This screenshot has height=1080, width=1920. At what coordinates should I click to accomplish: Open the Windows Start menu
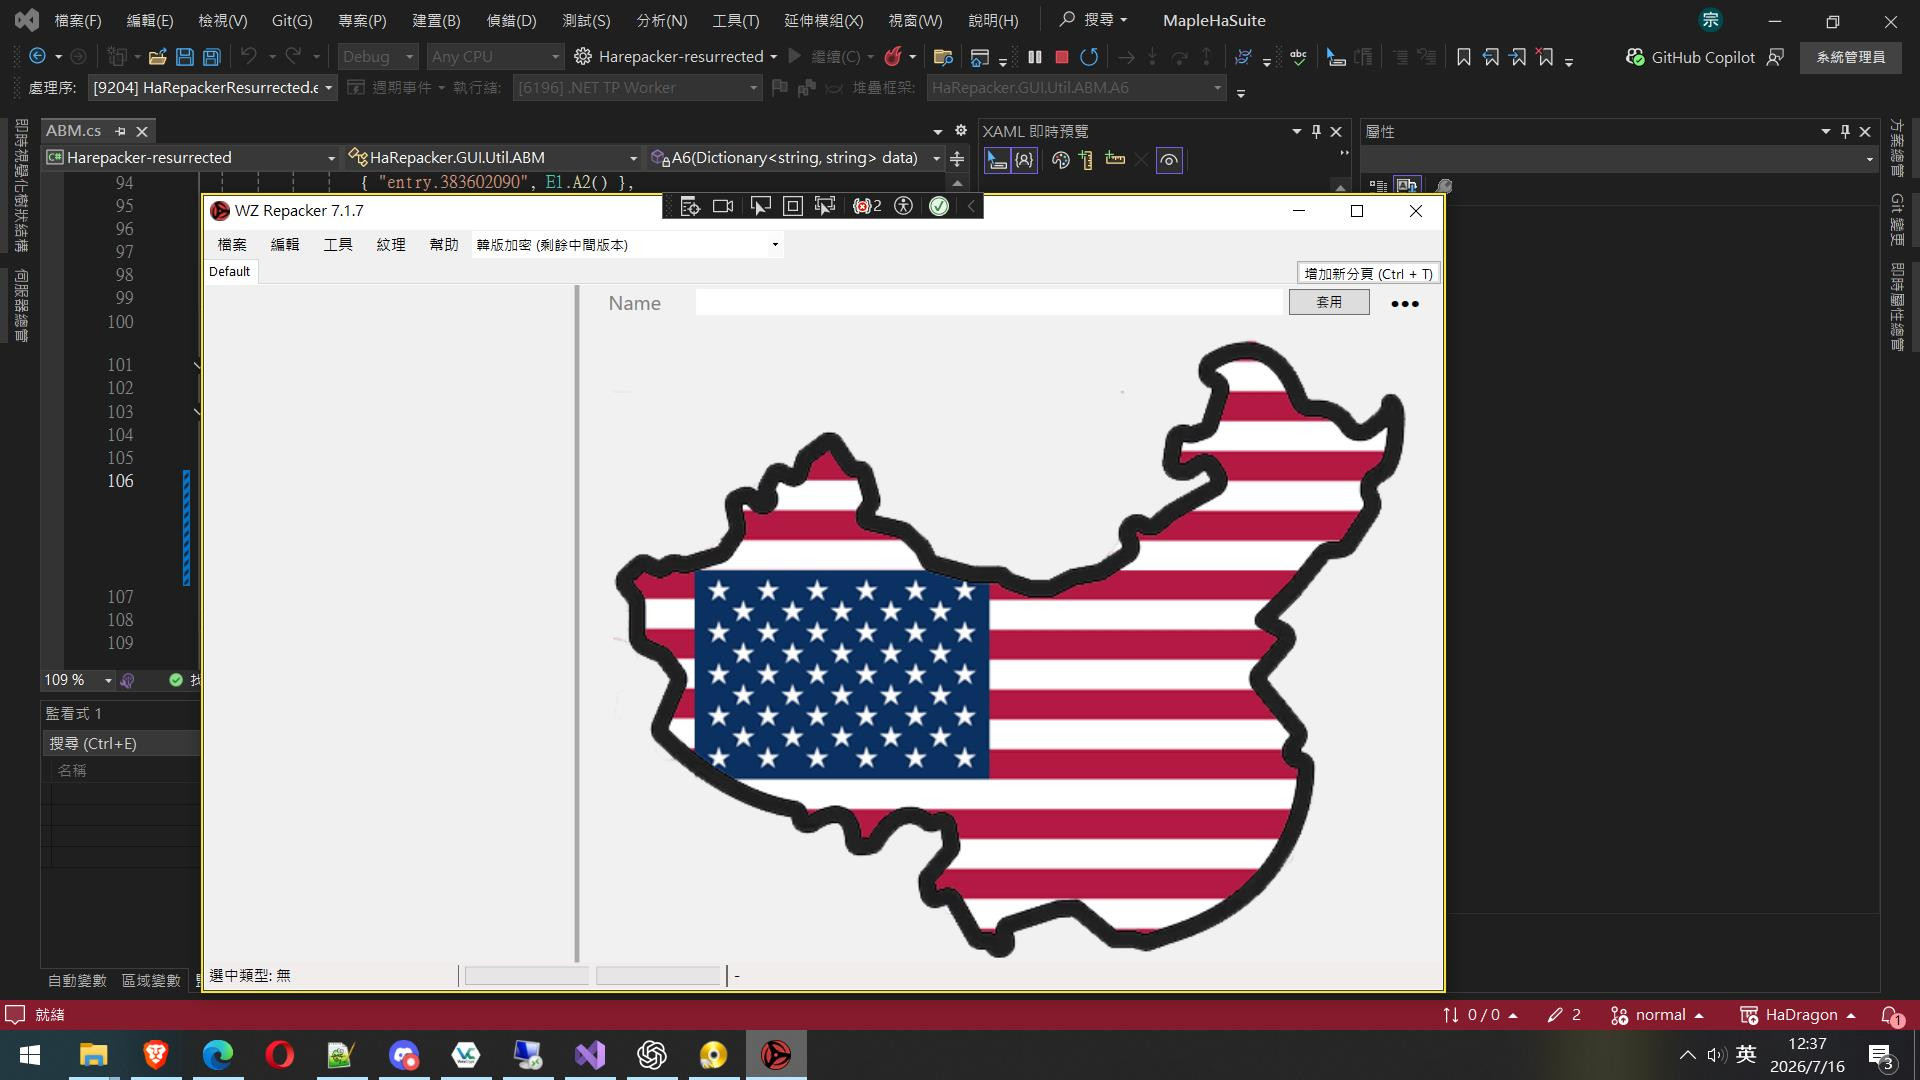pyautogui.click(x=30, y=1055)
